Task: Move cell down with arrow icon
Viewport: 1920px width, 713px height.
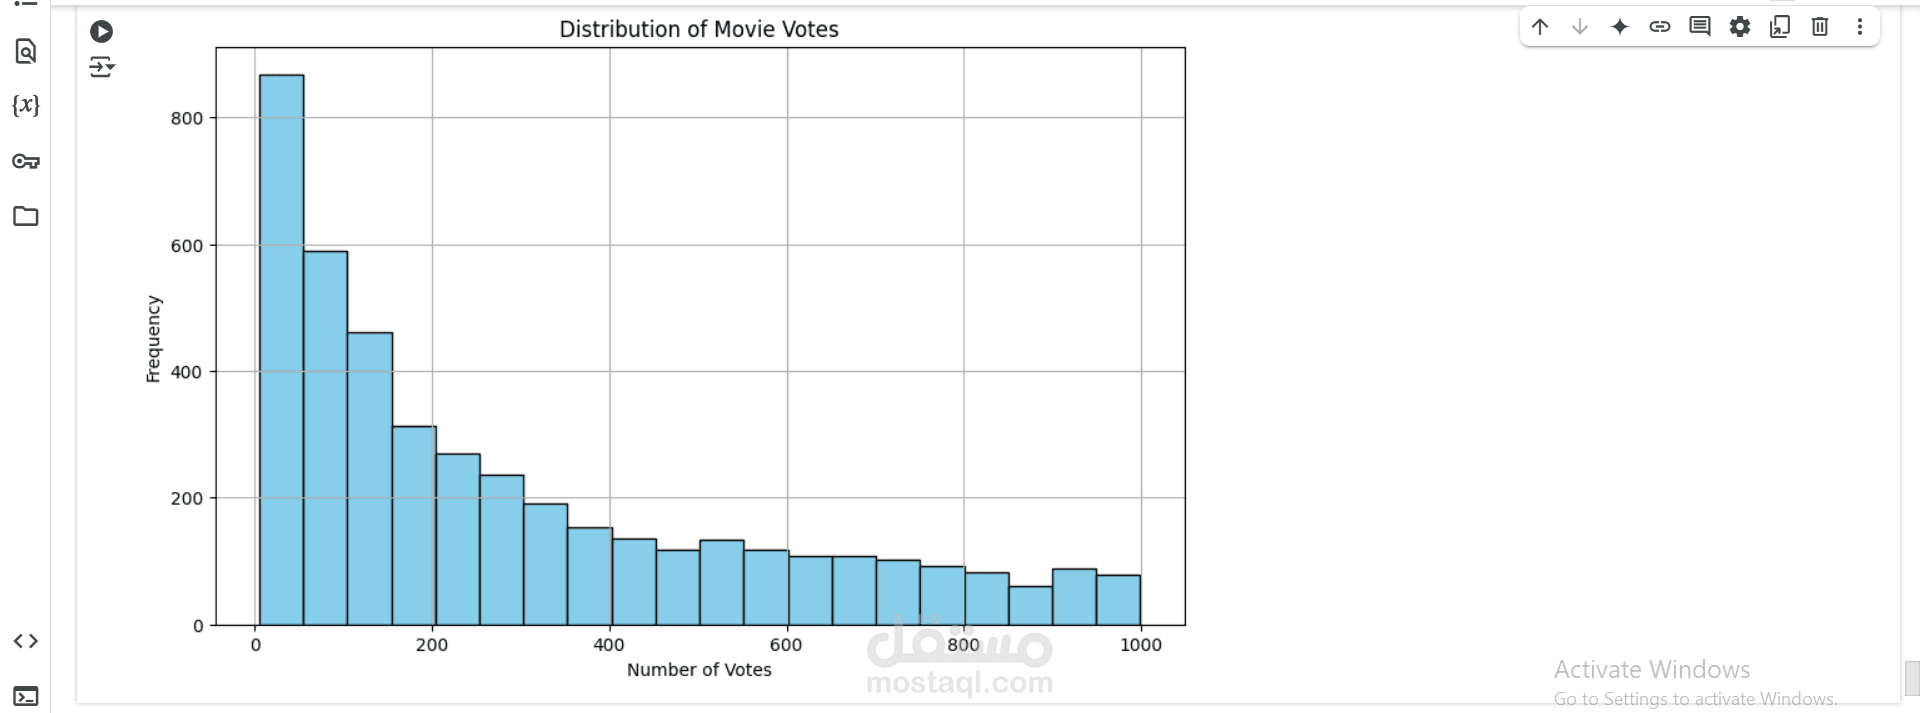Action: click(x=1580, y=27)
